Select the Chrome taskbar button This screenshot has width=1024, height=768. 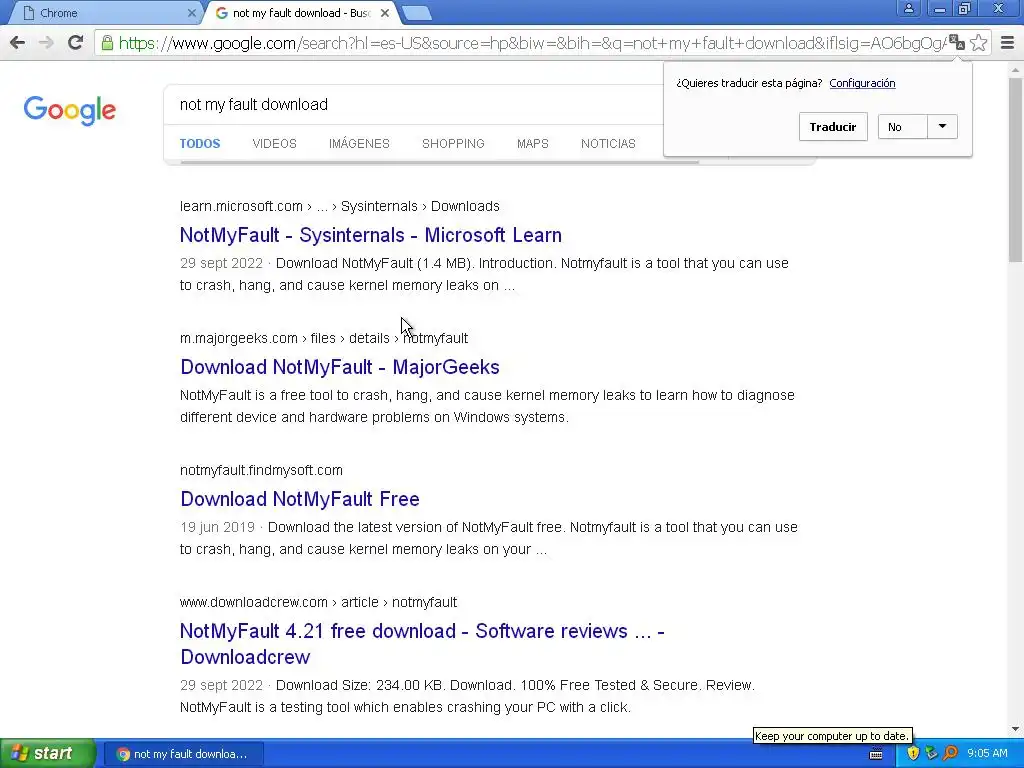pyautogui.click(x=184, y=754)
